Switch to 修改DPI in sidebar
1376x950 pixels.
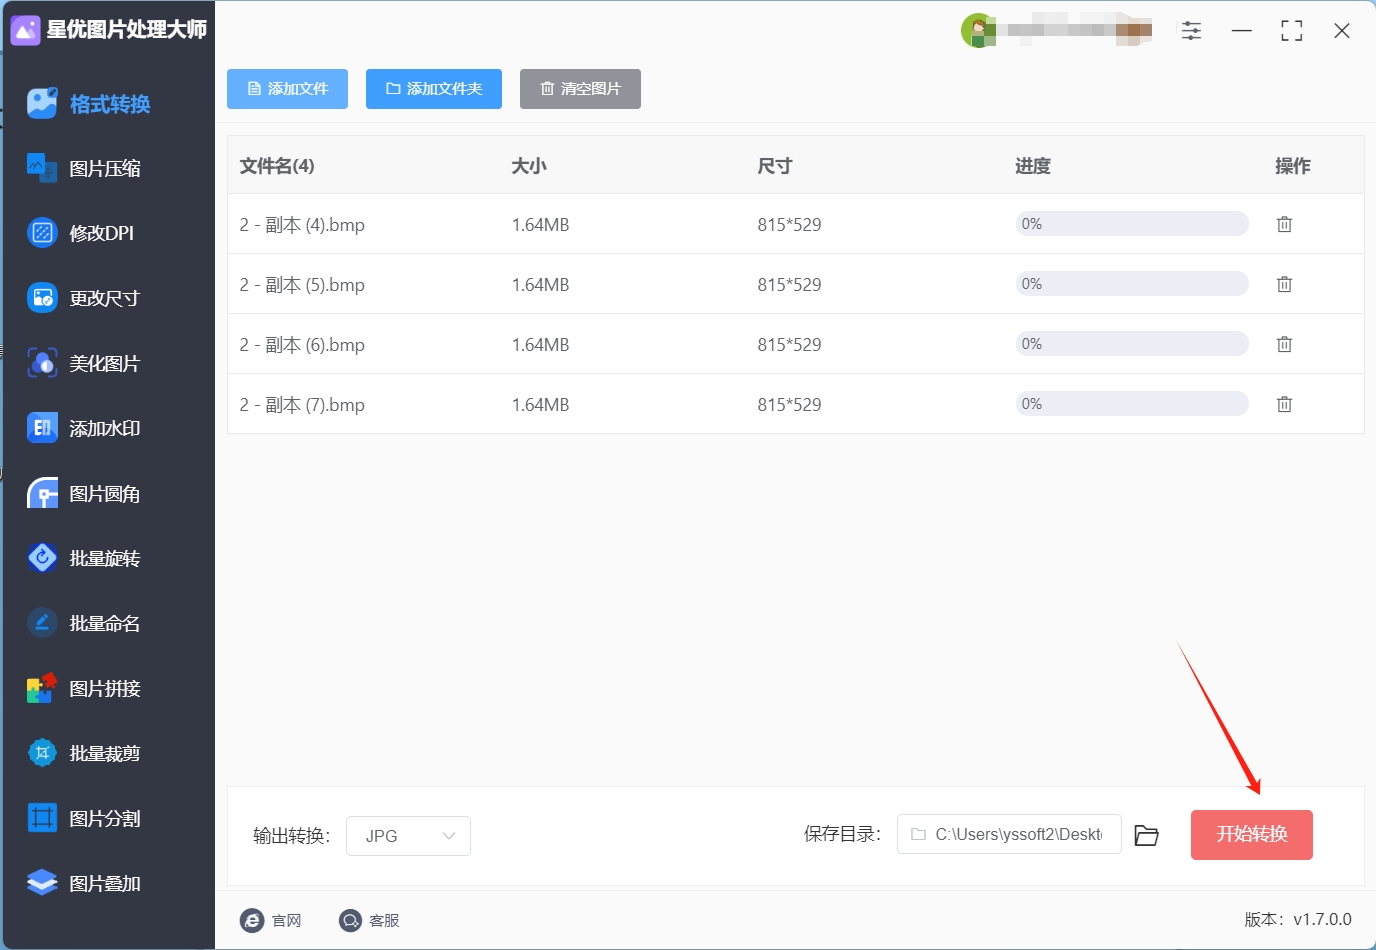click(108, 234)
